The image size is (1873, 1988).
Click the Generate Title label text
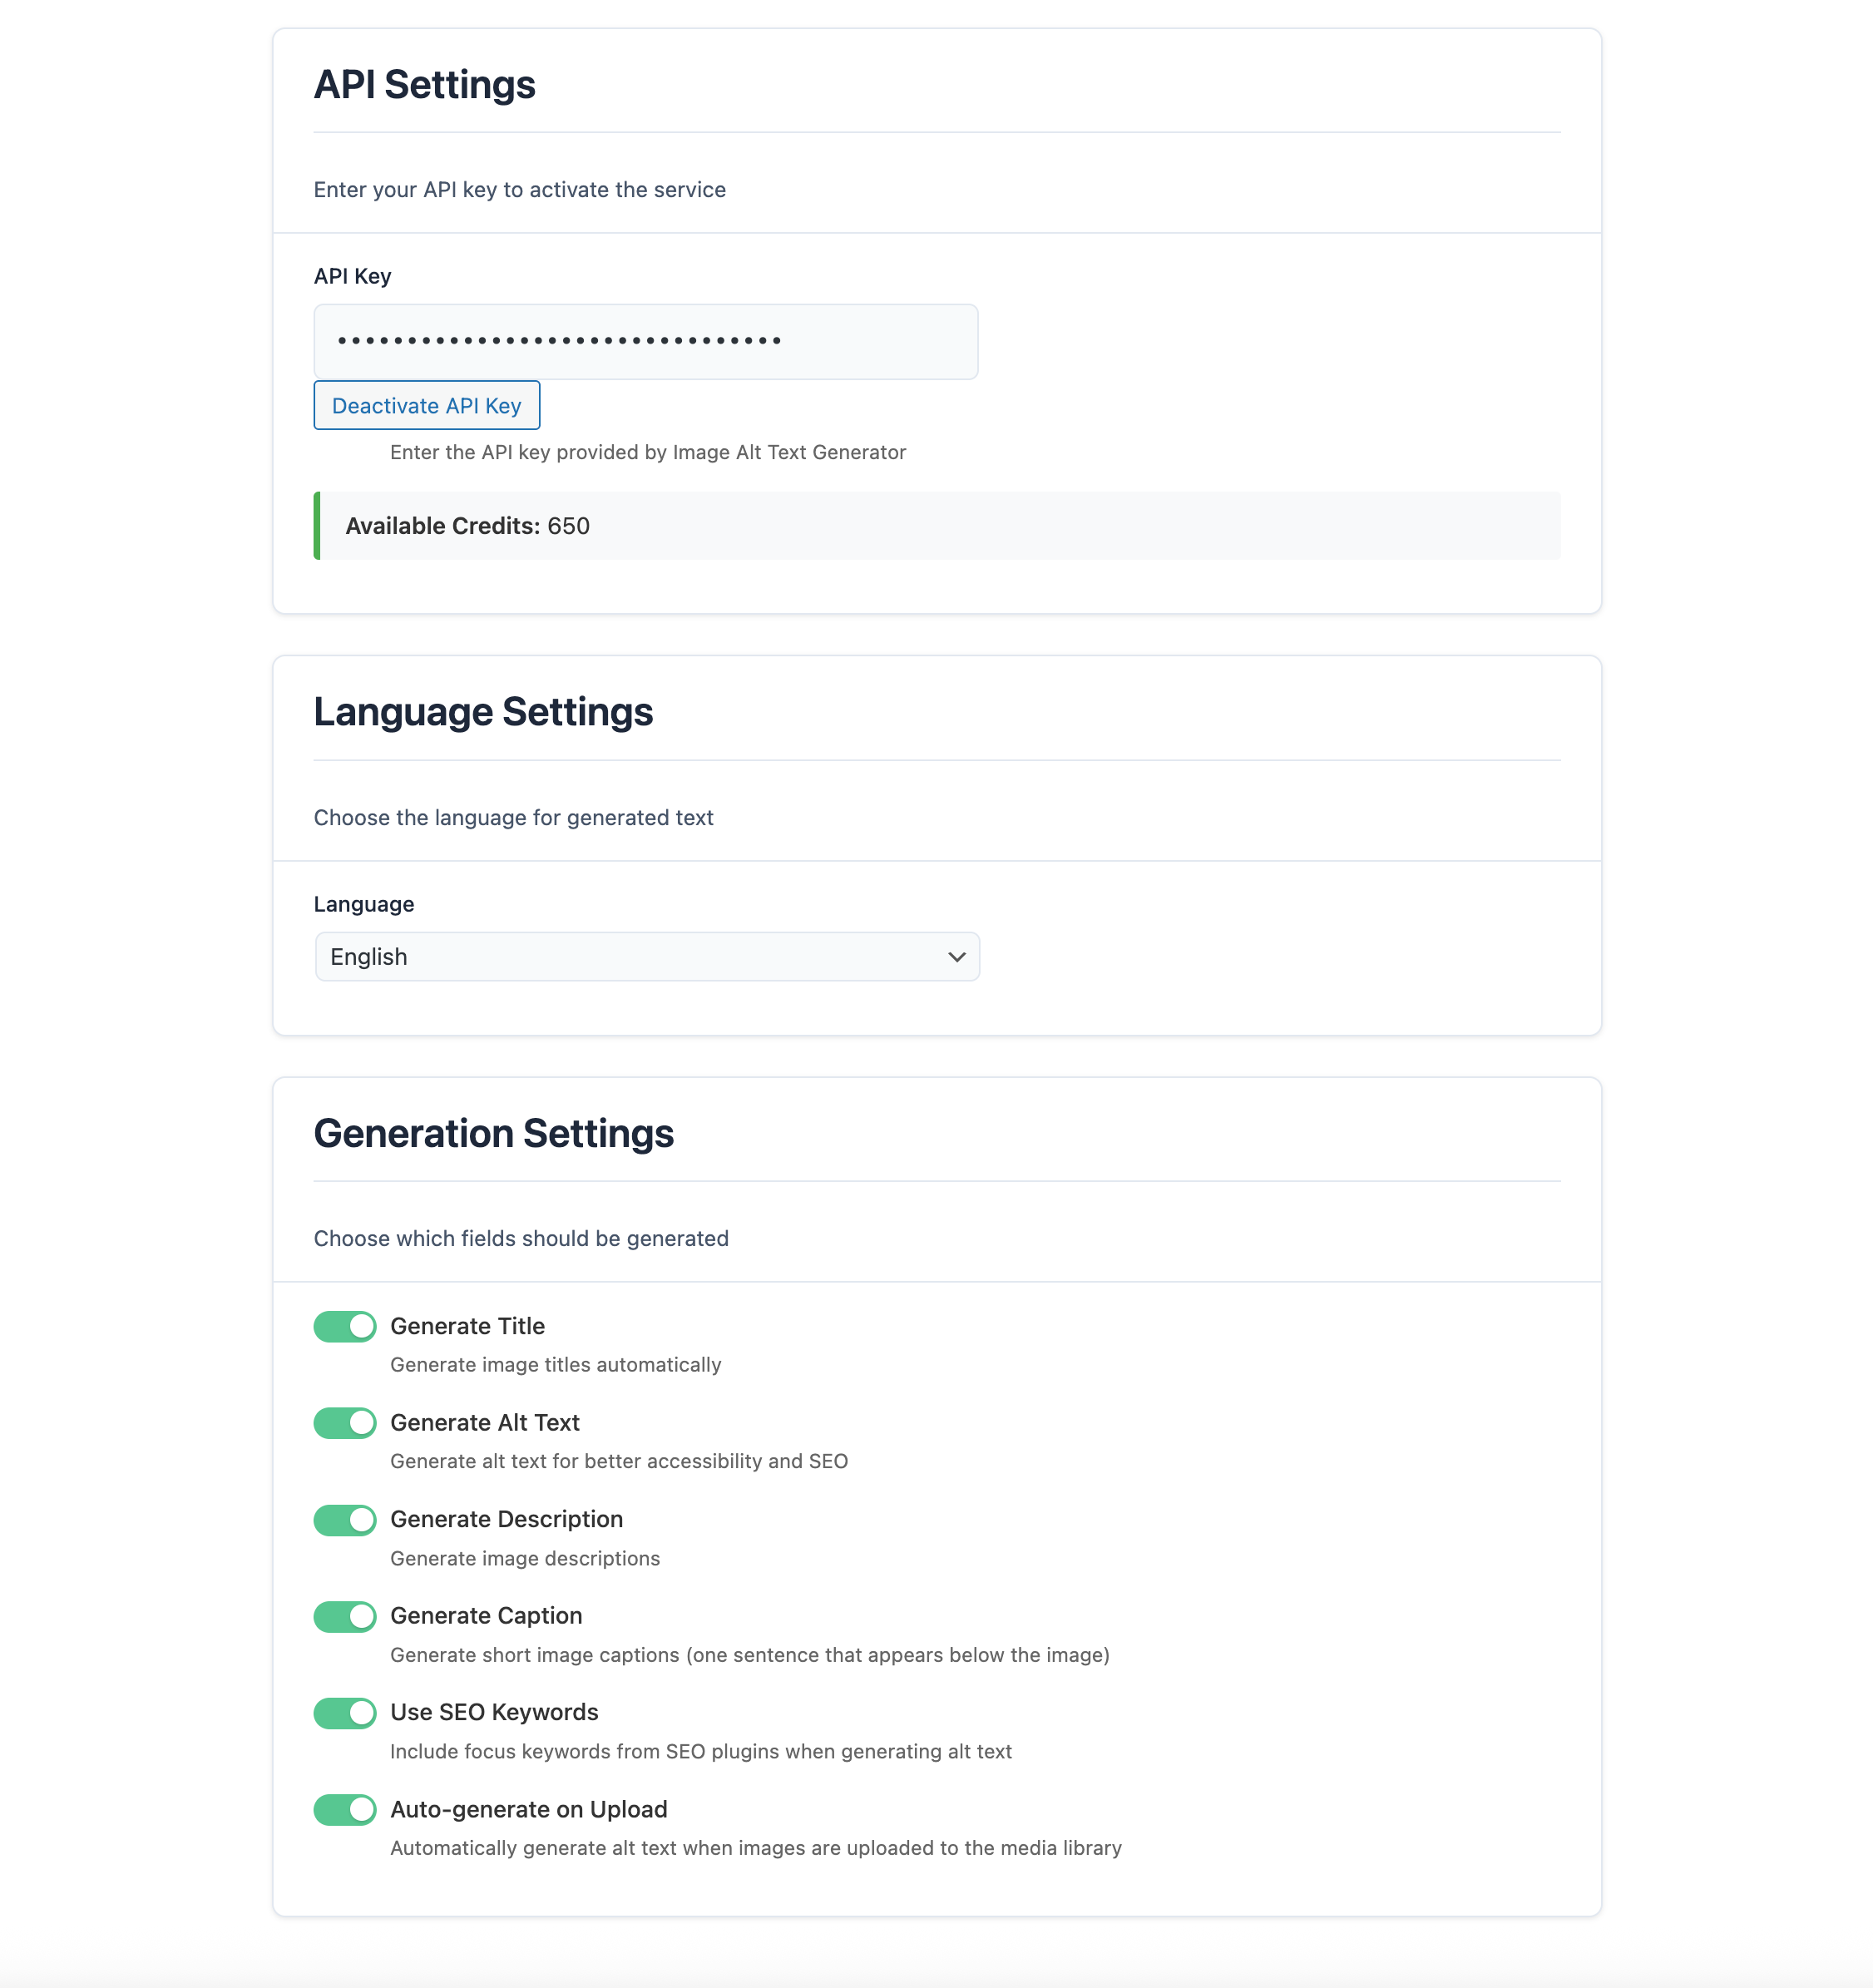coord(467,1326)
